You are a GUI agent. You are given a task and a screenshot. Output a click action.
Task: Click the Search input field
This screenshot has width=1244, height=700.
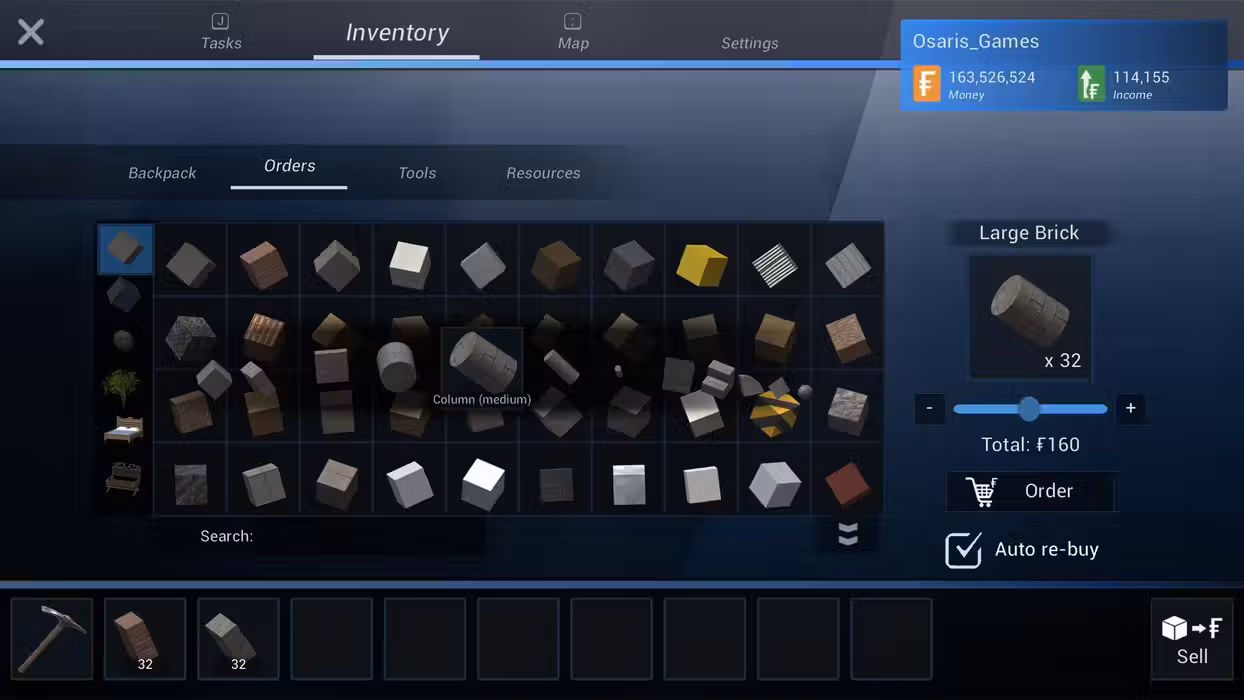[370, 536]
